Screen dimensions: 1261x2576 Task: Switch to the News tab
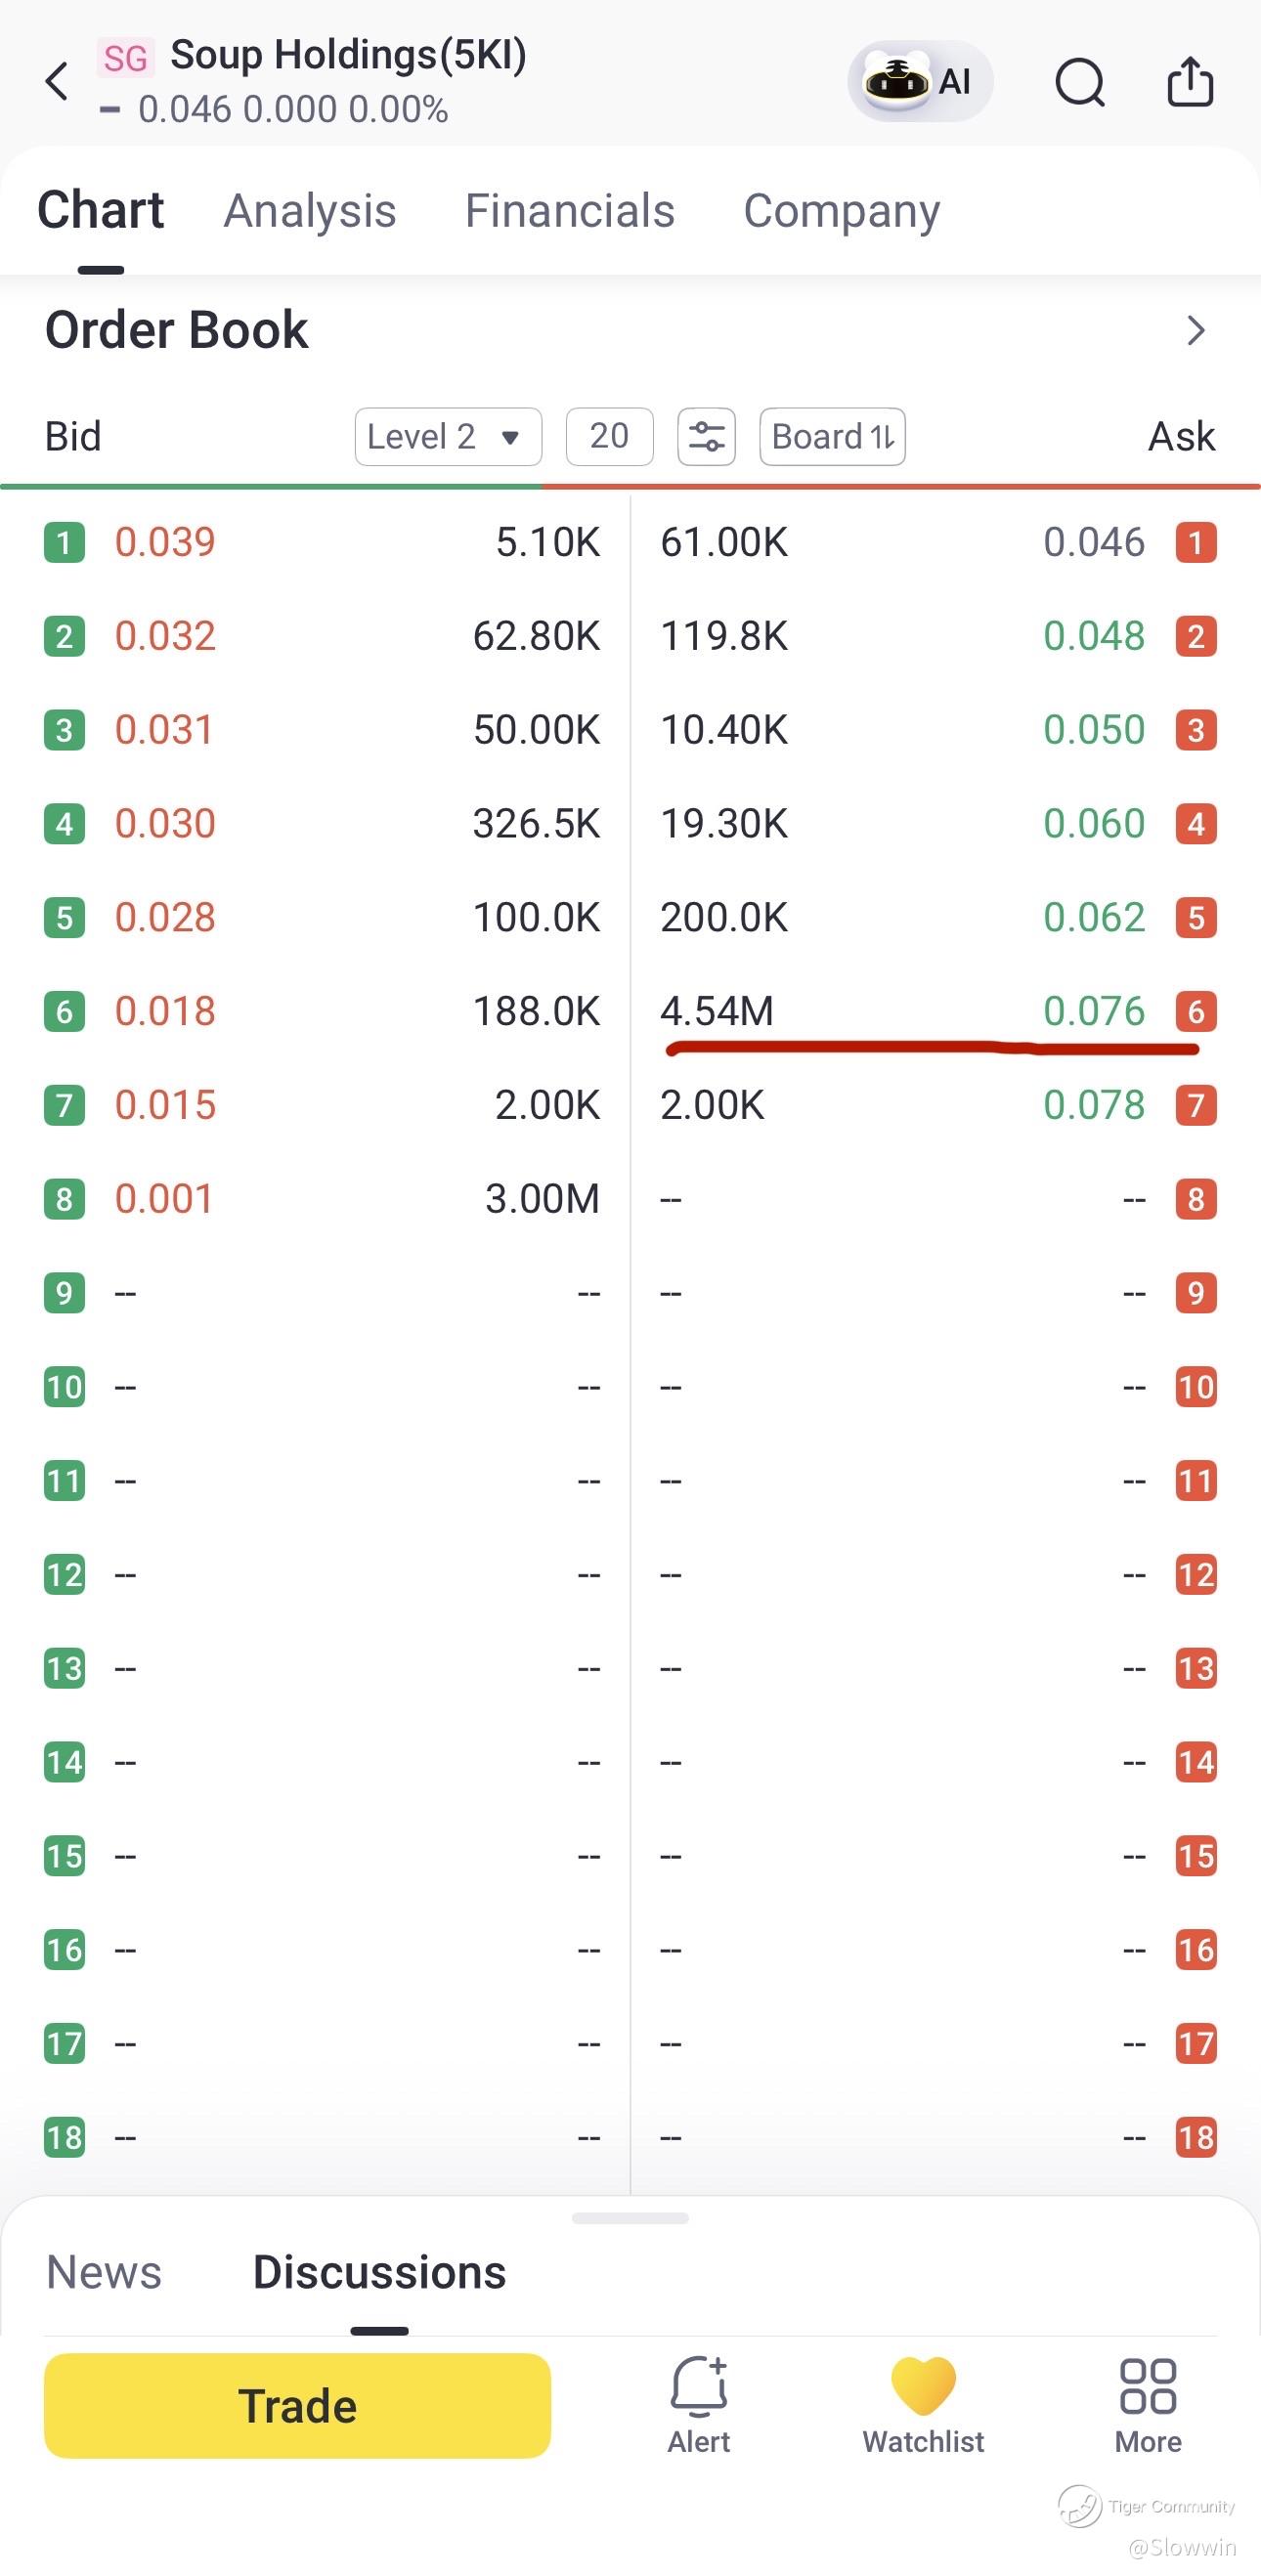[x=104, y=2272]
